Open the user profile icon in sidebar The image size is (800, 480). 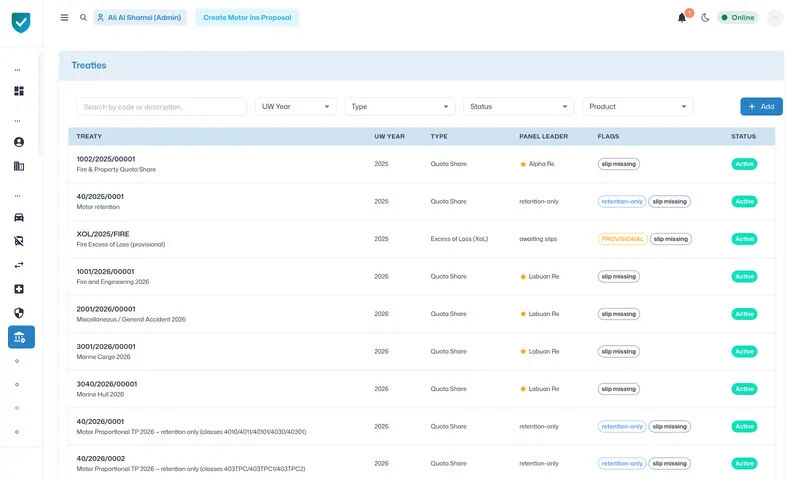pyautogui.click(x=19, y=142)
